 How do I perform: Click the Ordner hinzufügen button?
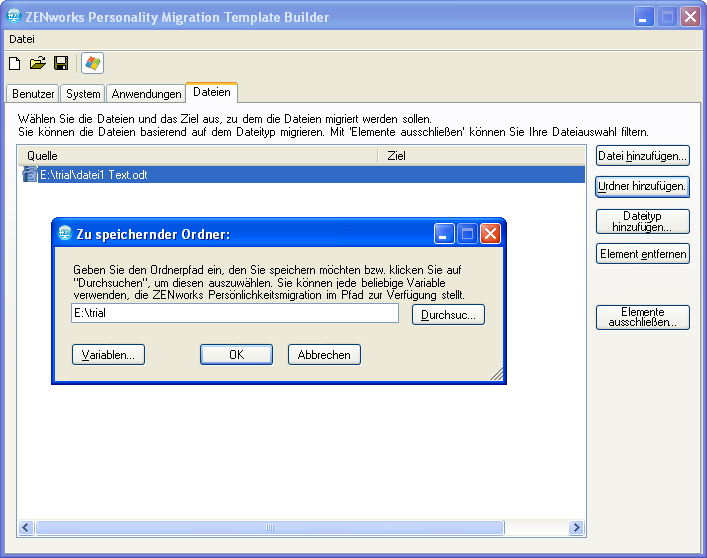(643, 186)
